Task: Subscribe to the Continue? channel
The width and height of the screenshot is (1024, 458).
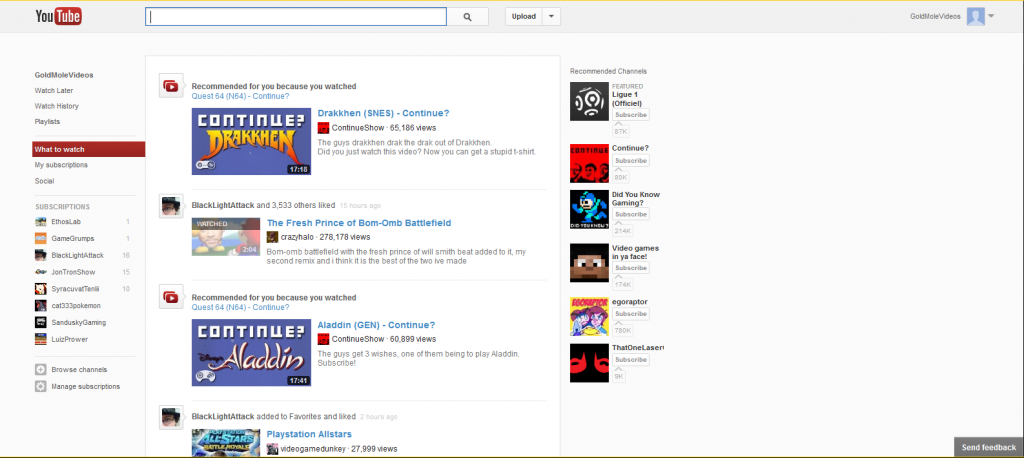Action: pyautogui.click(x=631, y=161)
